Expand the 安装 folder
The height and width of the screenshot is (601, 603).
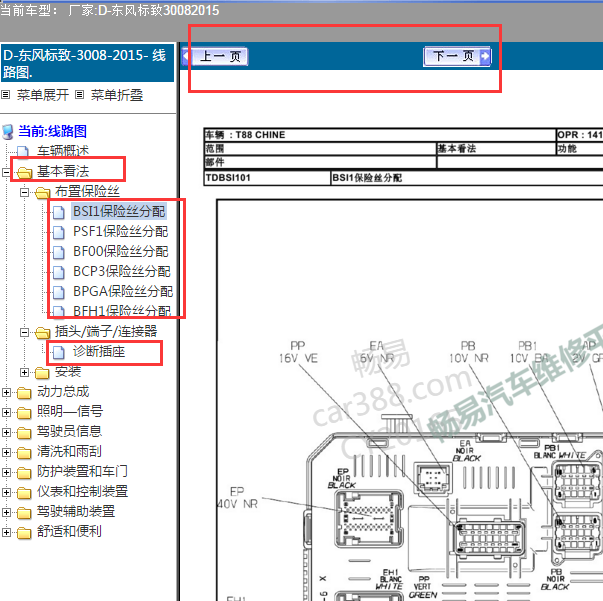click(x=24, y=372)
